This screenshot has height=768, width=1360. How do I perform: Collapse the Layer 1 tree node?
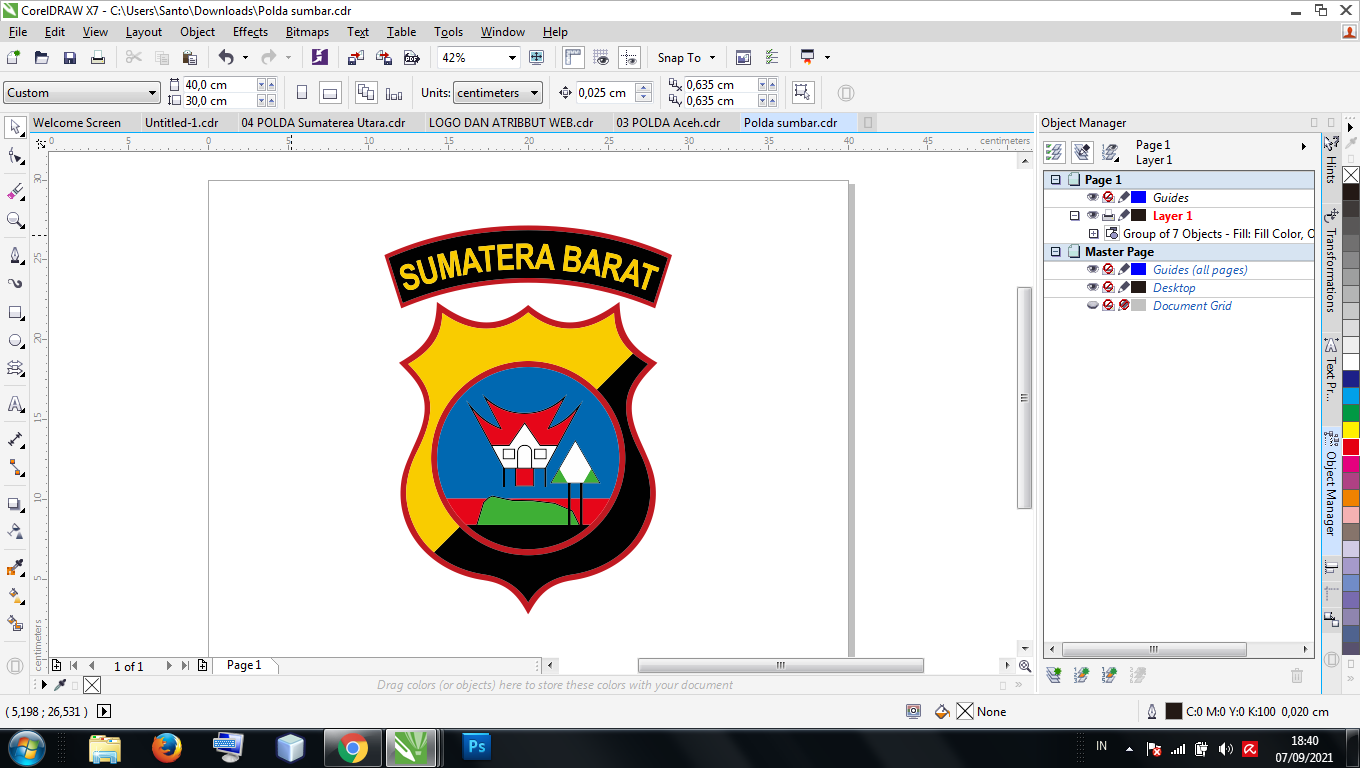point(1075,216)
